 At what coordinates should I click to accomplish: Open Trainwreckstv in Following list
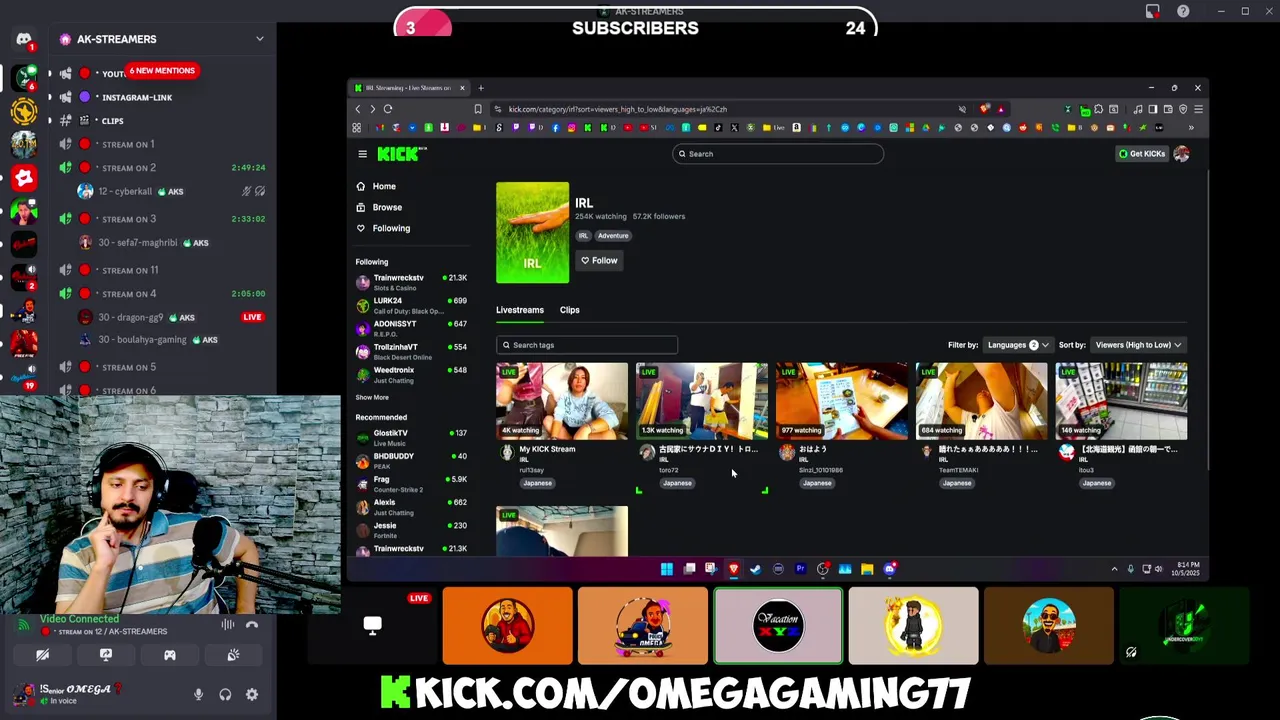click(x=412, y=281)
